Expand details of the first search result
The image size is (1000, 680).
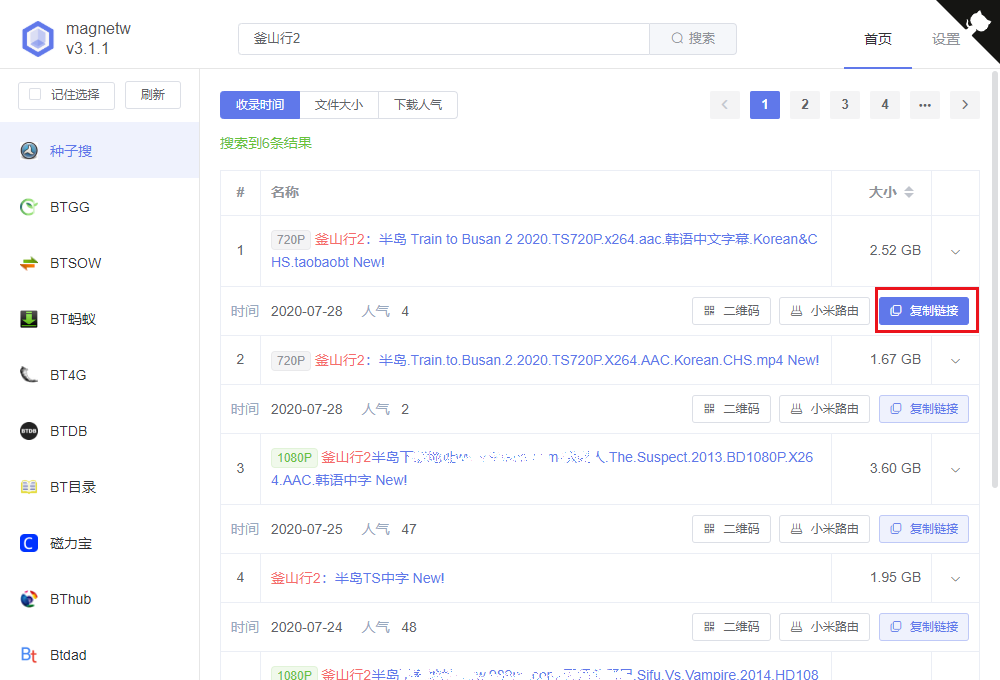tap(955, 251)
